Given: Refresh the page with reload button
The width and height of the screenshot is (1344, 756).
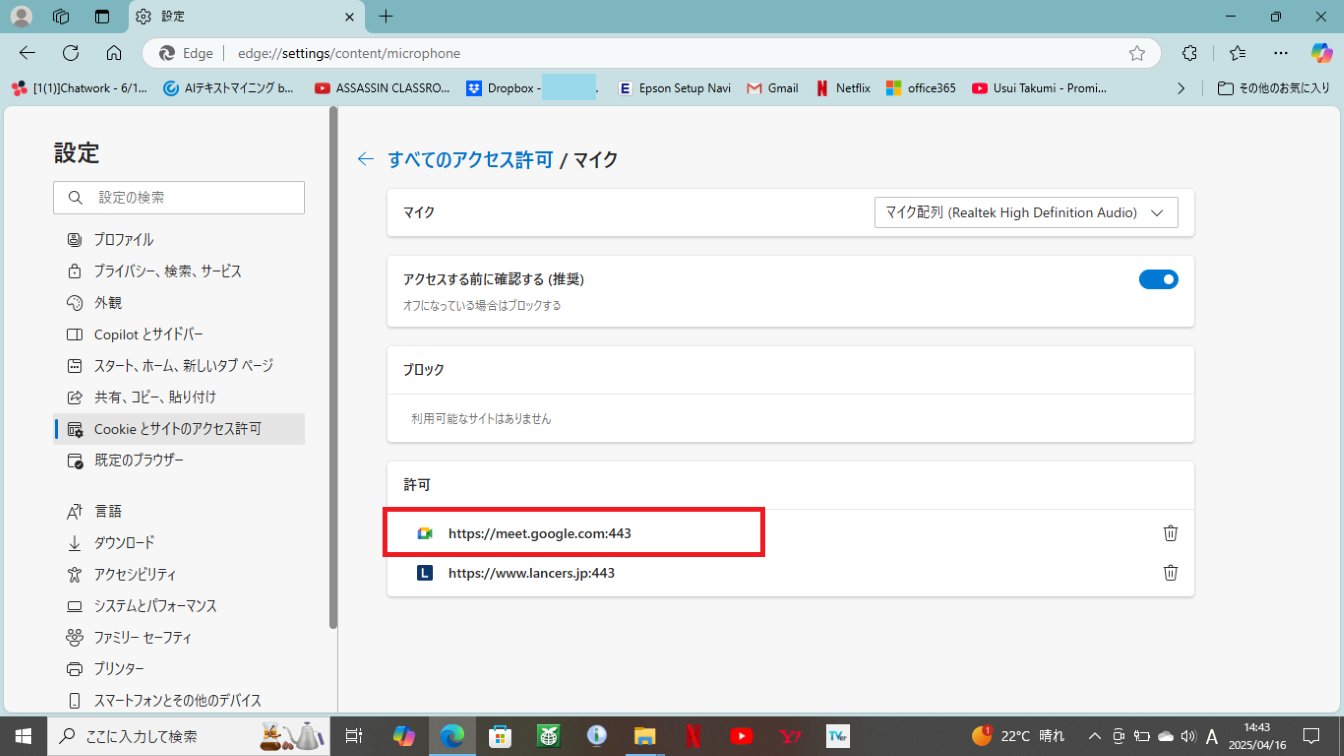Looking at the screenshot, I should click(70, 53).
